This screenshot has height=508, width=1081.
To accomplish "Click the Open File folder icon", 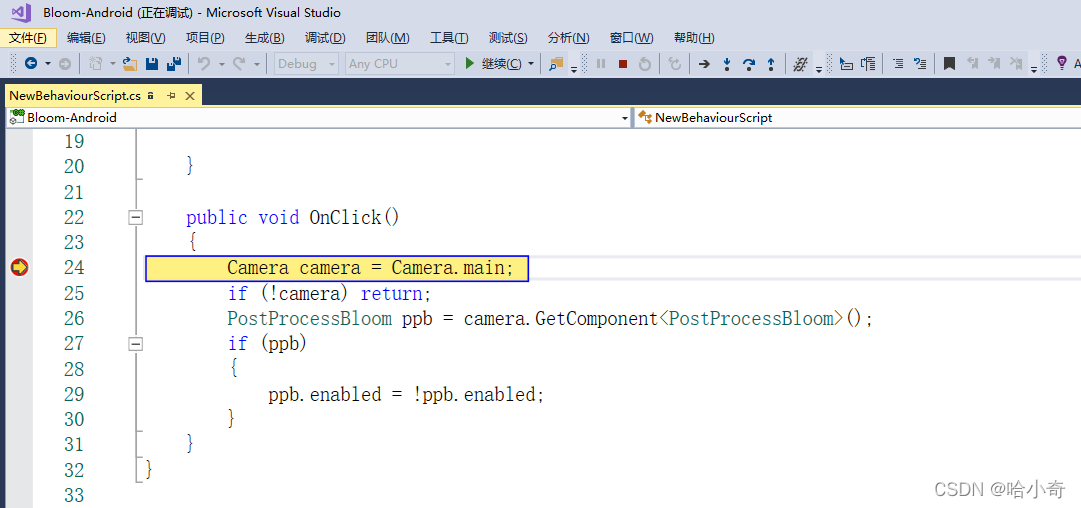I will pyautogui.click(x=130, y=63).
